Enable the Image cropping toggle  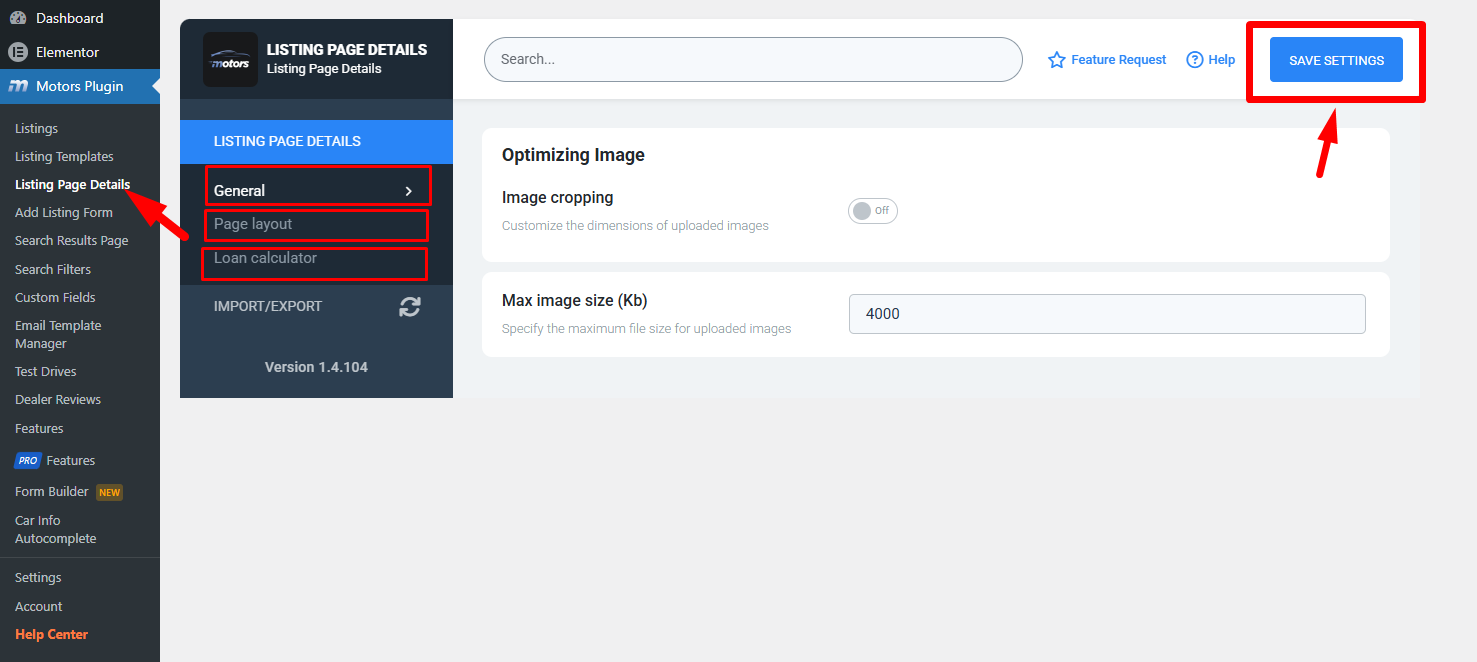pos(872,211)
